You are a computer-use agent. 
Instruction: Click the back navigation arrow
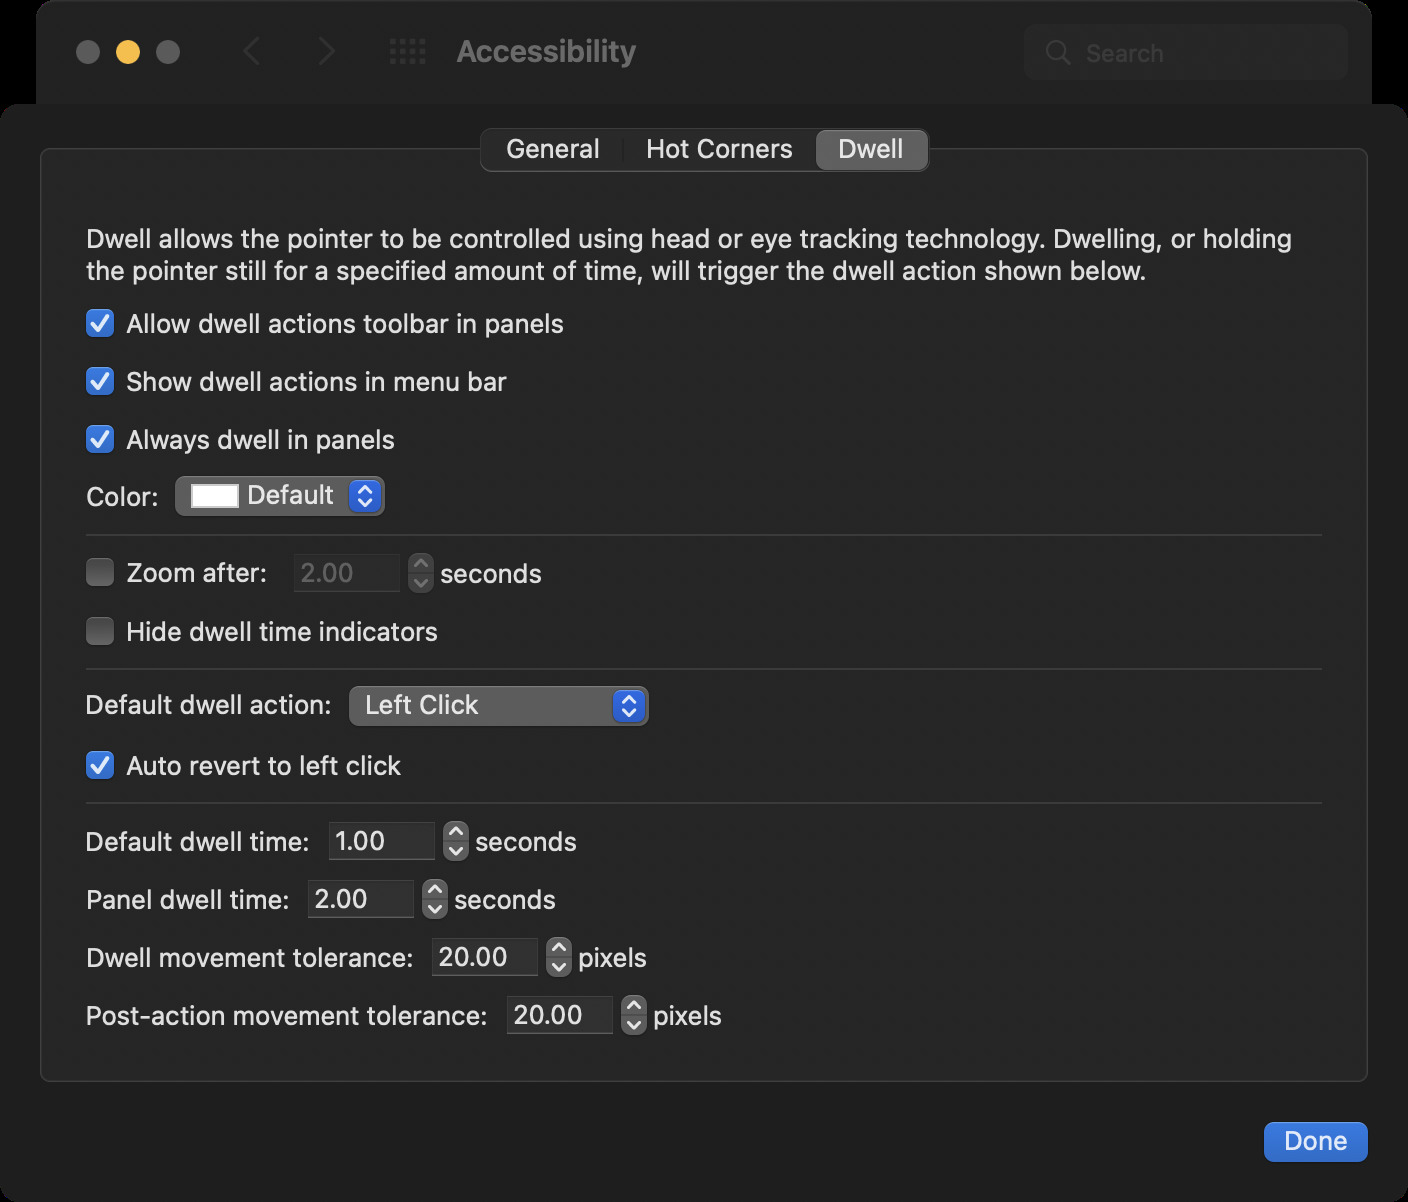pos(252,51)
